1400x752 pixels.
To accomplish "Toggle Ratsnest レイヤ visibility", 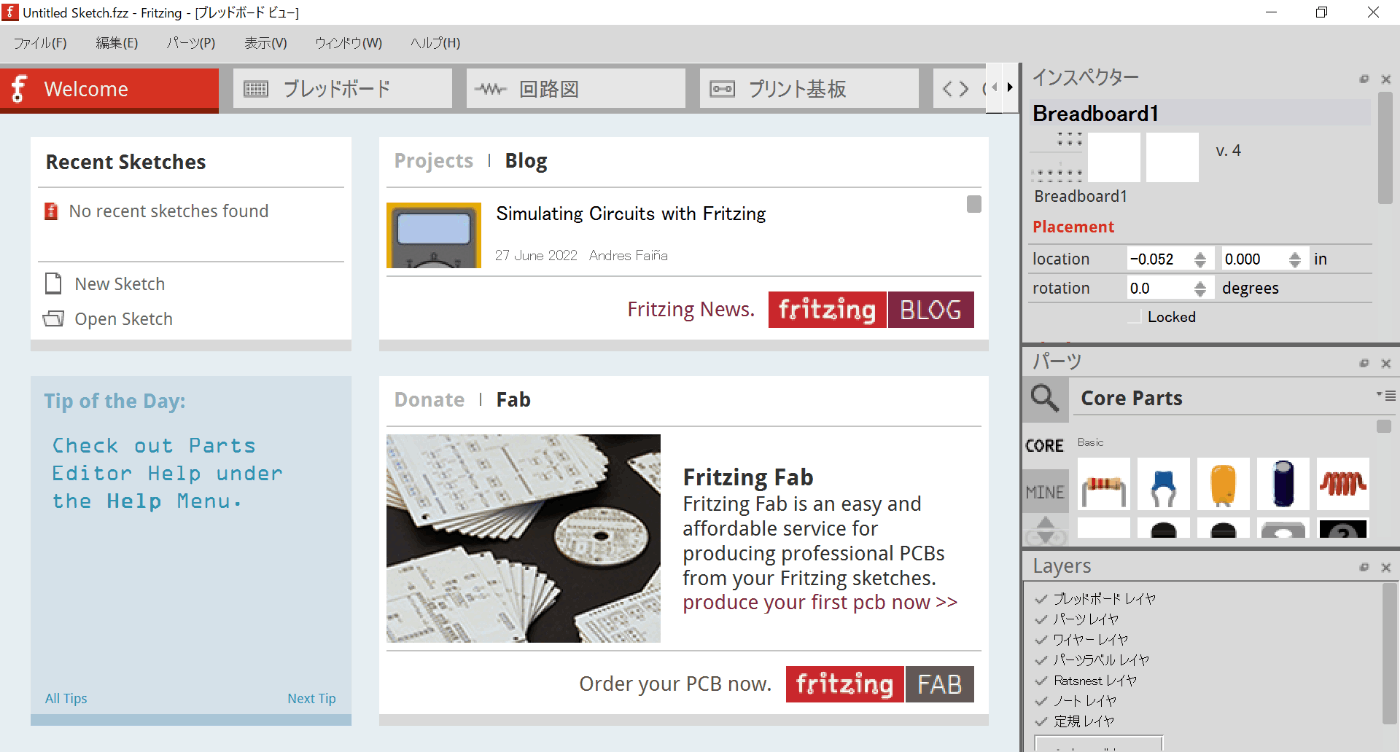I will [1041, 680].
